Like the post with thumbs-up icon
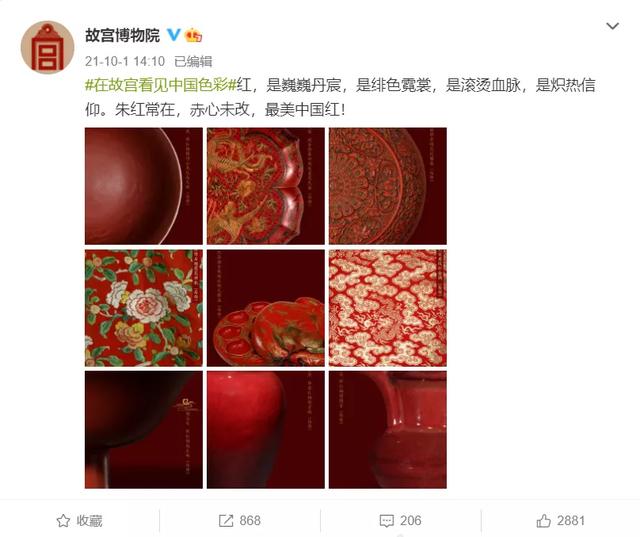Image resolution: width=640 pixels, height=537 pixels. (544, 521)
